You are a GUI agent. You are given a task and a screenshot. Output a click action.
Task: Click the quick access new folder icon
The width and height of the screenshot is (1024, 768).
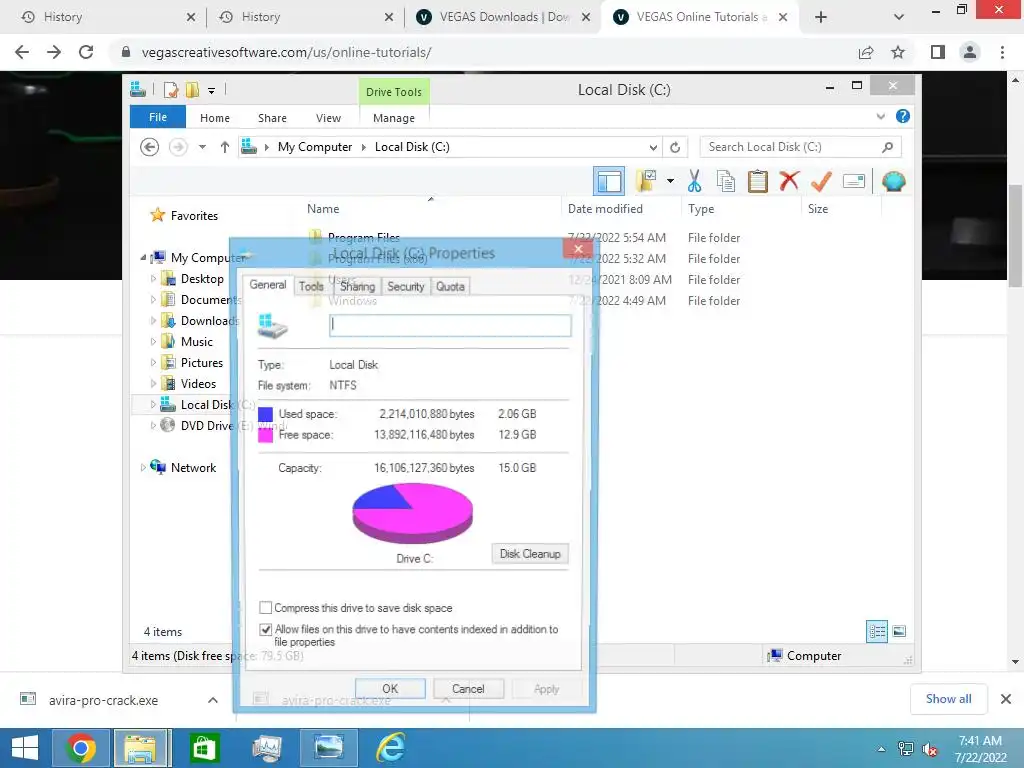192,90
